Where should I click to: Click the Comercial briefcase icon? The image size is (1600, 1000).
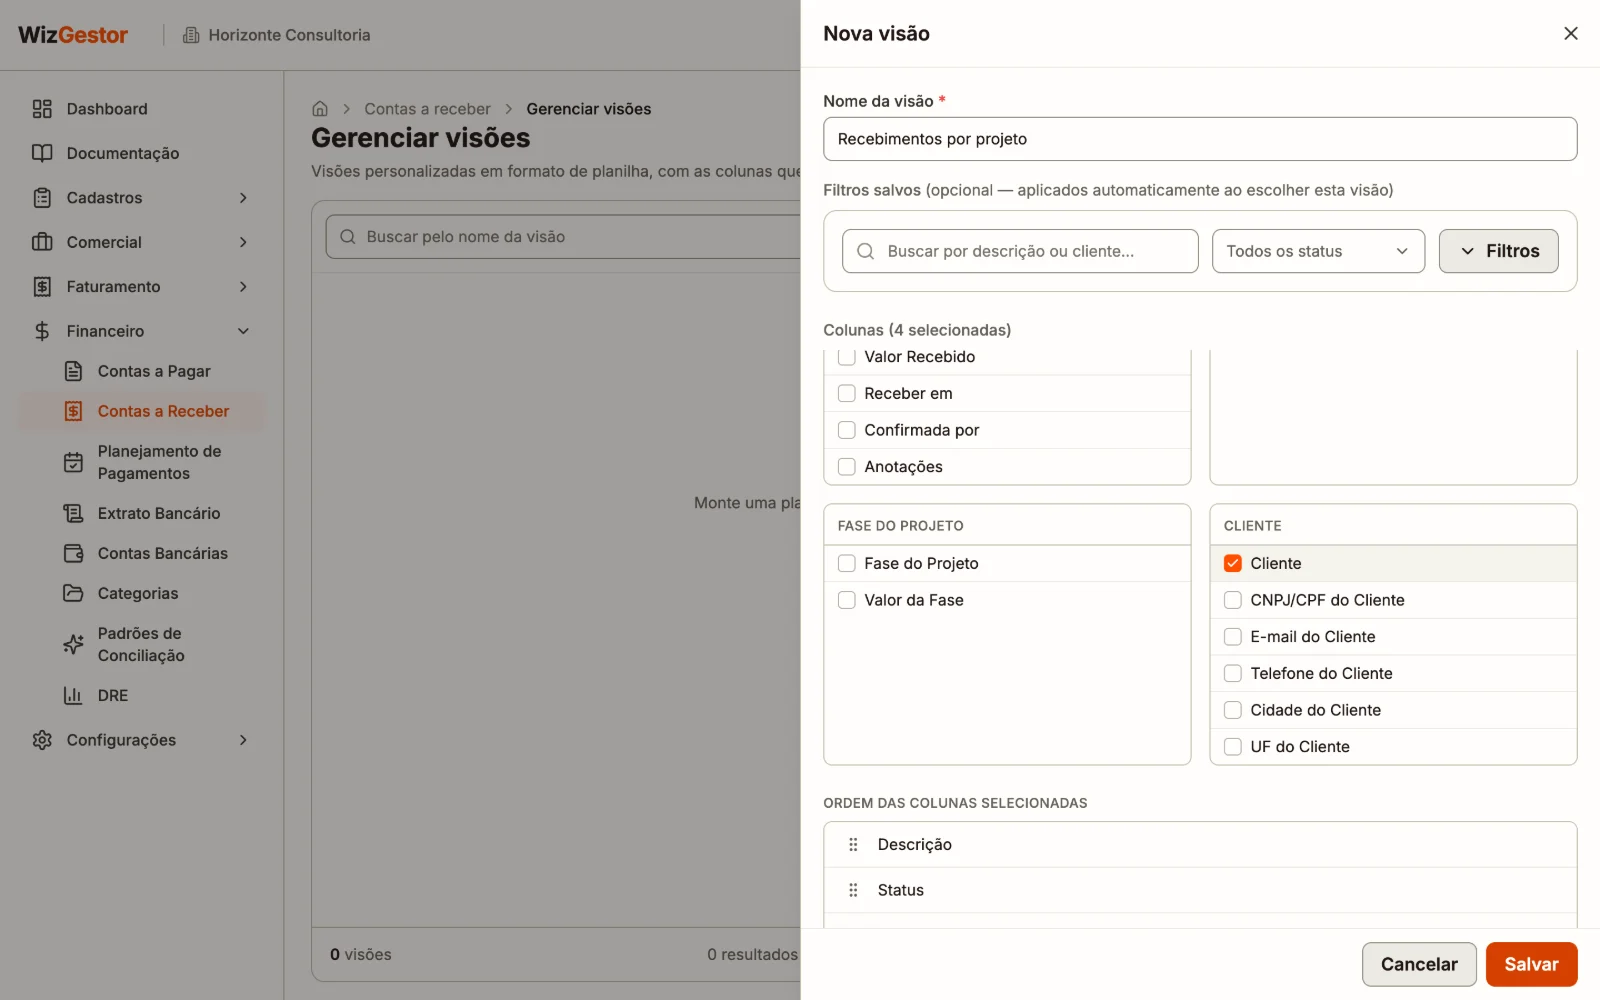(42, 242)
